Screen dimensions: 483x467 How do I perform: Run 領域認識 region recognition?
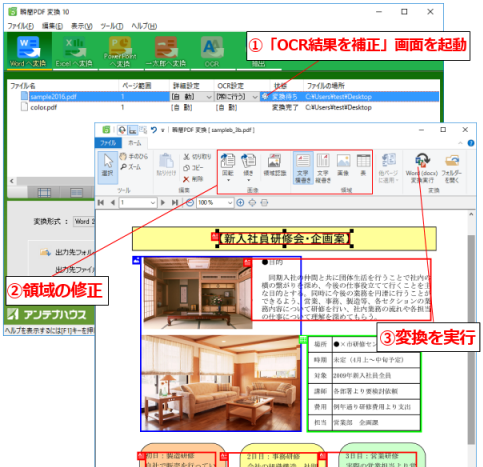[x=275, y=165]
